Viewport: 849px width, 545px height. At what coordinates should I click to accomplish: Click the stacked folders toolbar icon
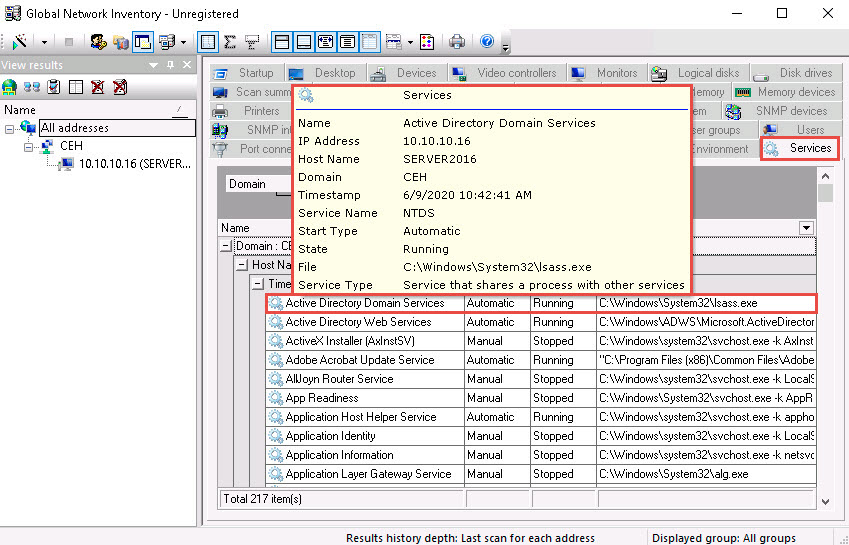point(120,42)
